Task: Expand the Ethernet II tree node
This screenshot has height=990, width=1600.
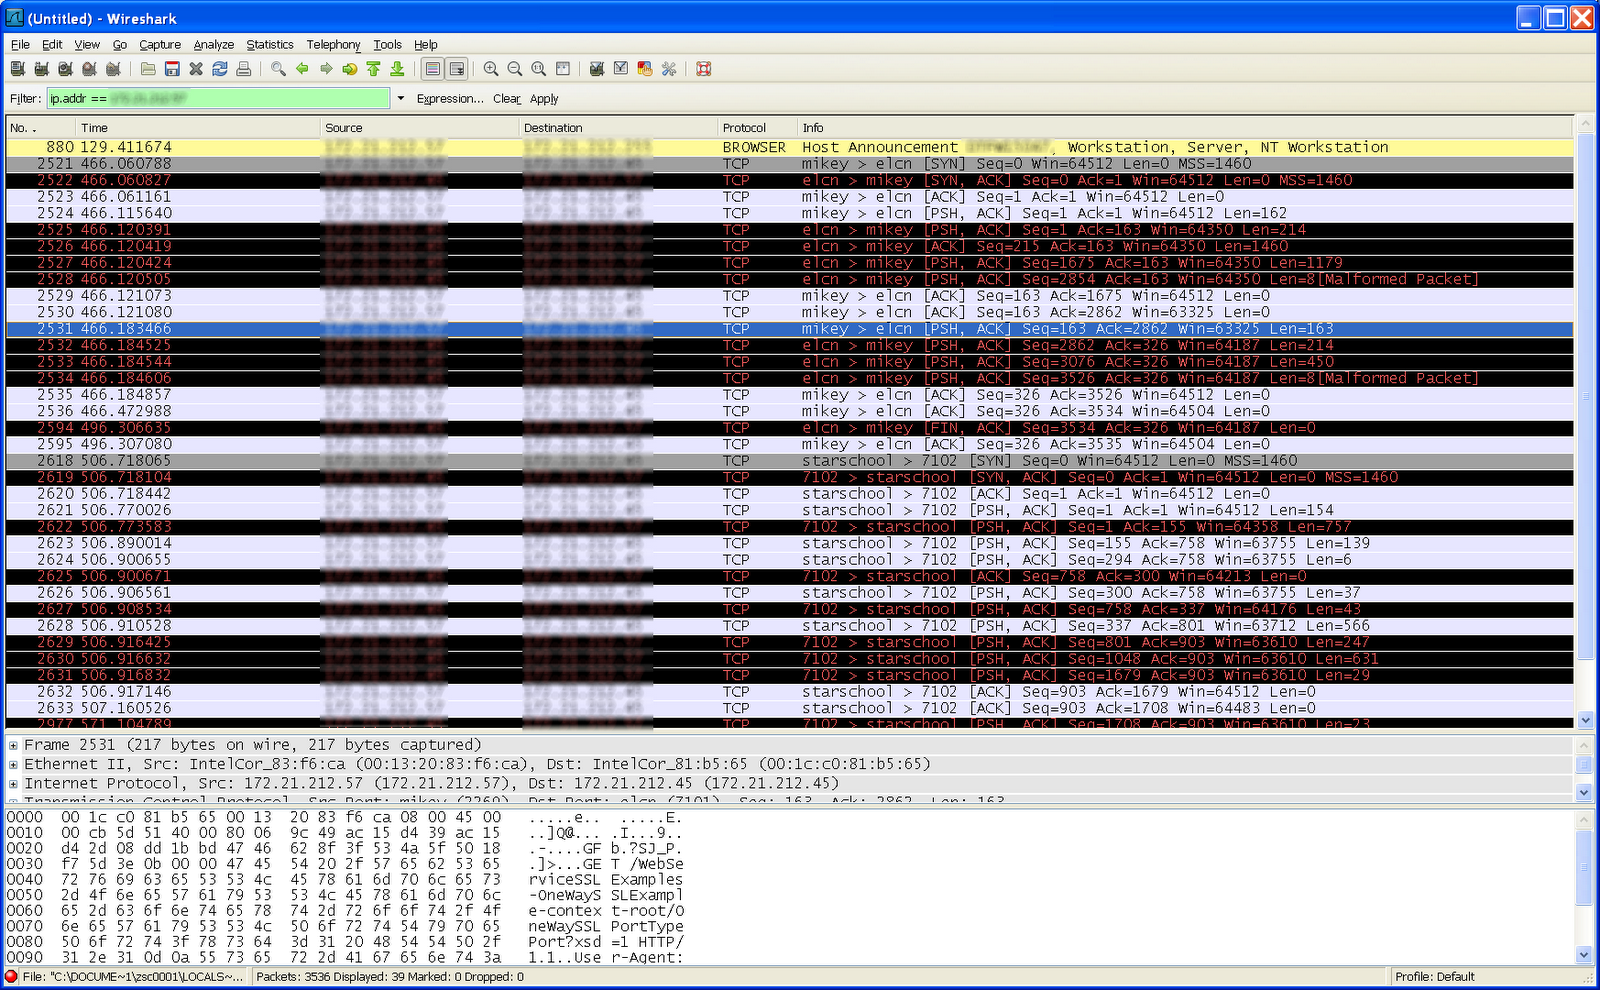Action: pyautogui.click(x=13, y=765)
